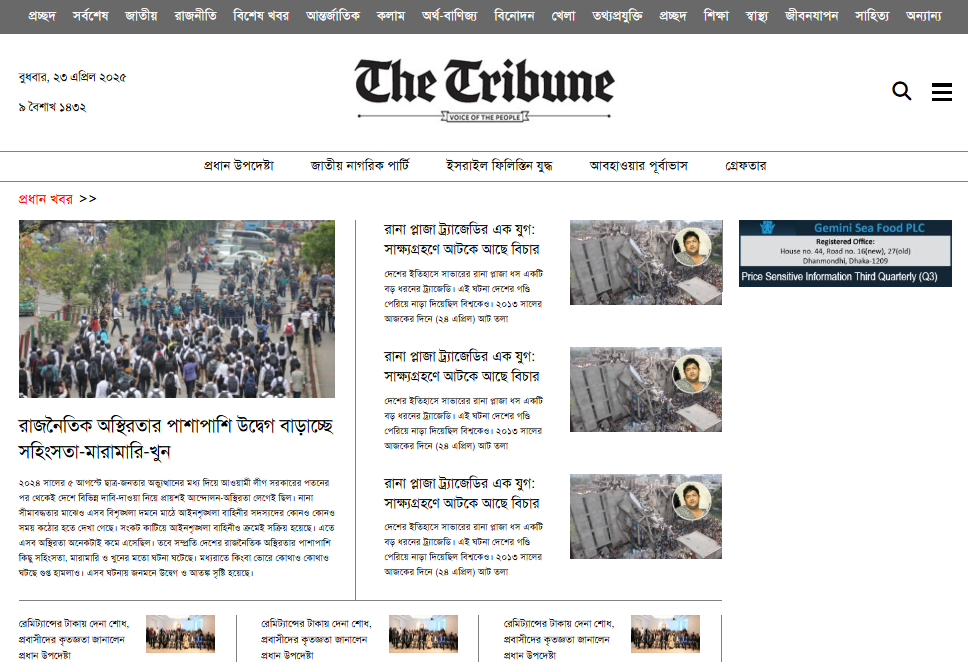Open lead story photo of police and students

click(177, 309)
